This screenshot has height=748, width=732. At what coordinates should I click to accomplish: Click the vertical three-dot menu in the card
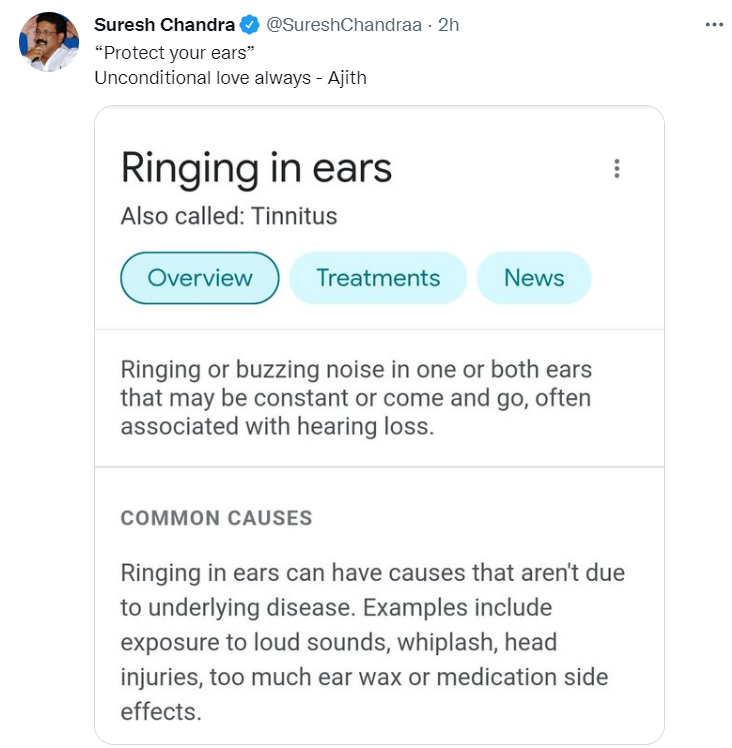point(617,168)
